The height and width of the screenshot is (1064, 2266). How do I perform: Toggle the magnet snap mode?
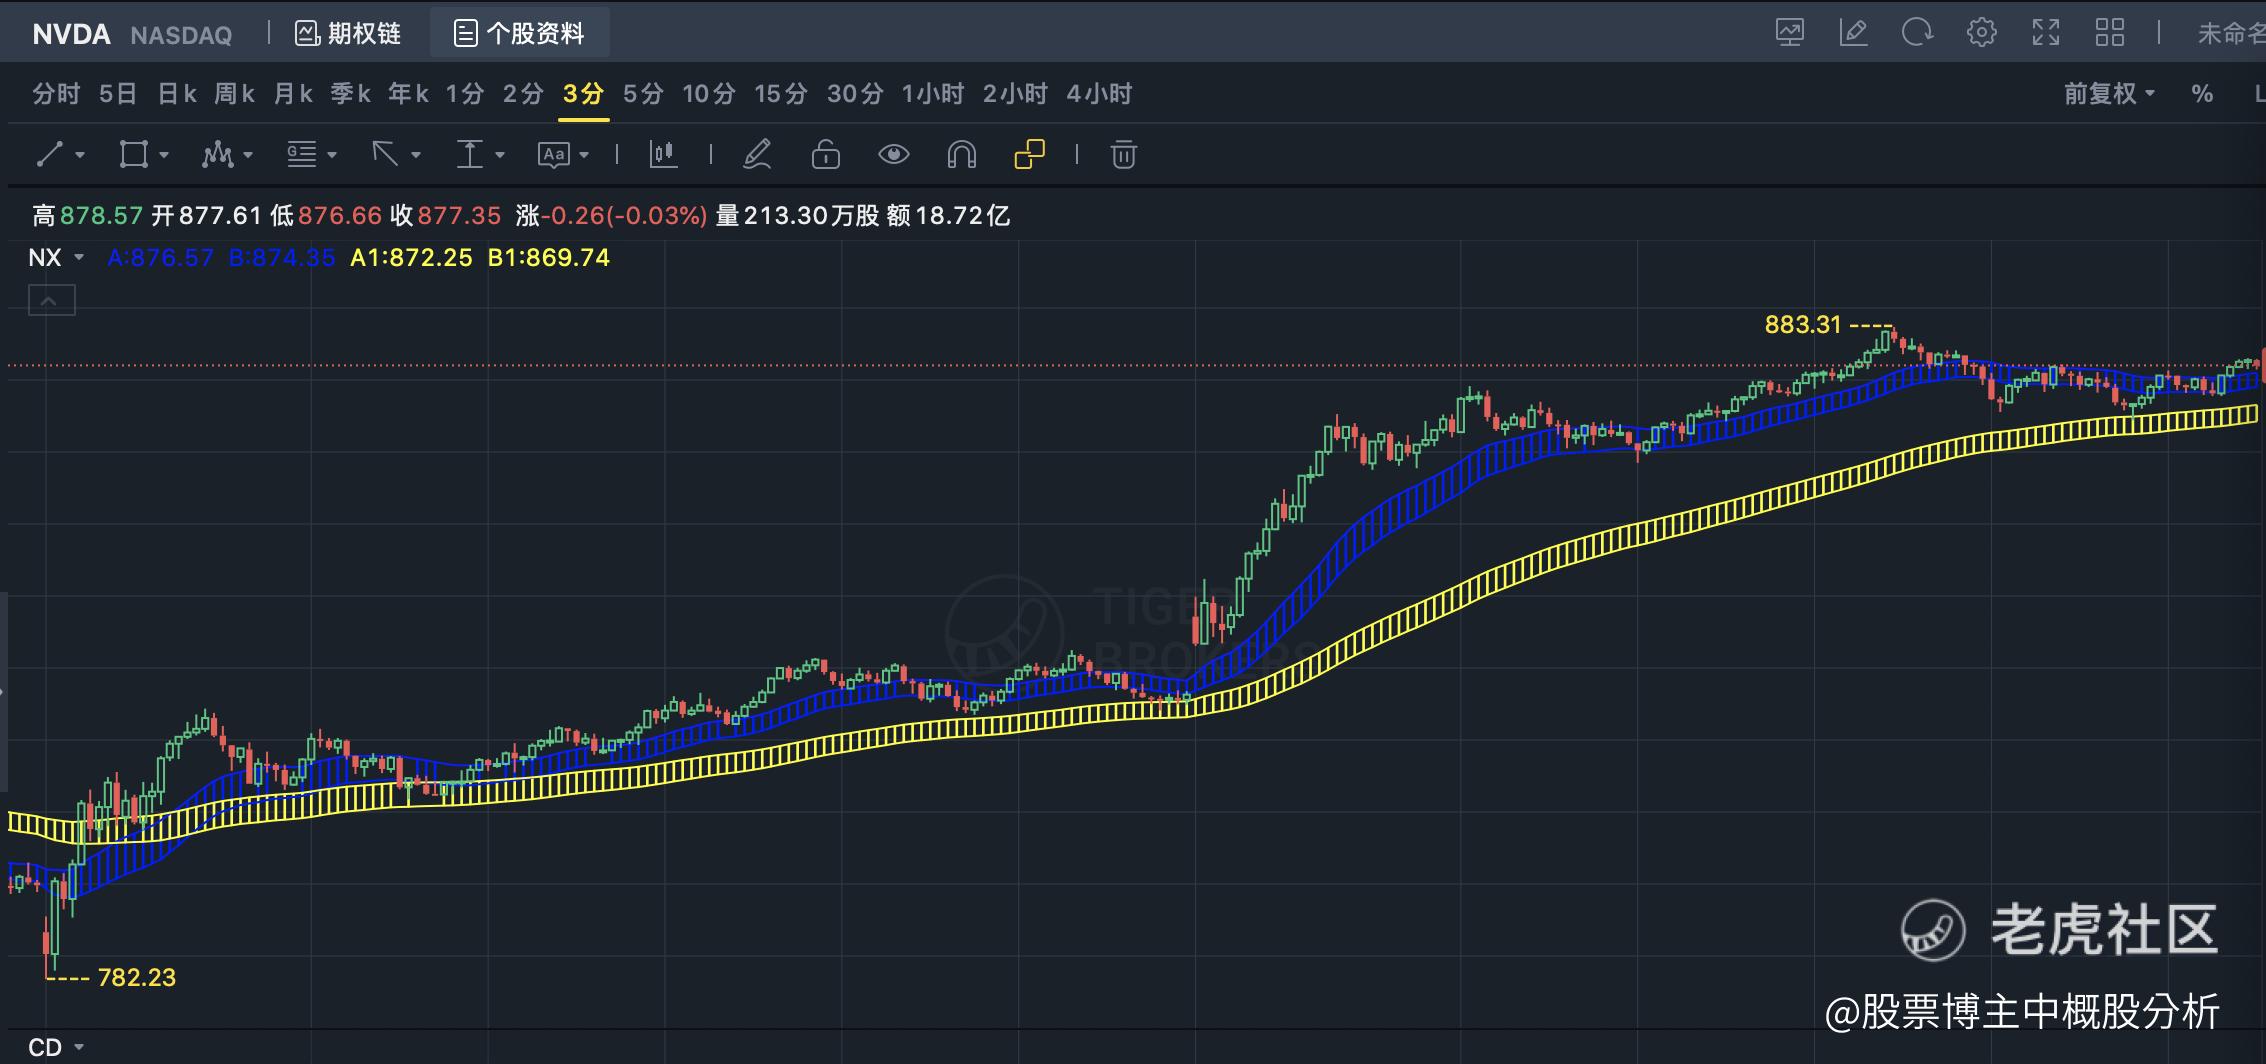(961, 154)
